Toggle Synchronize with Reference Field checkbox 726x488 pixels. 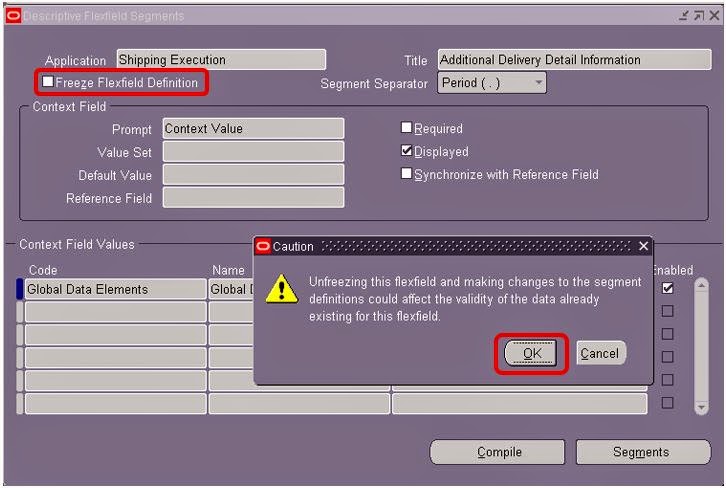pyautogui.click(x=406, y=173)
